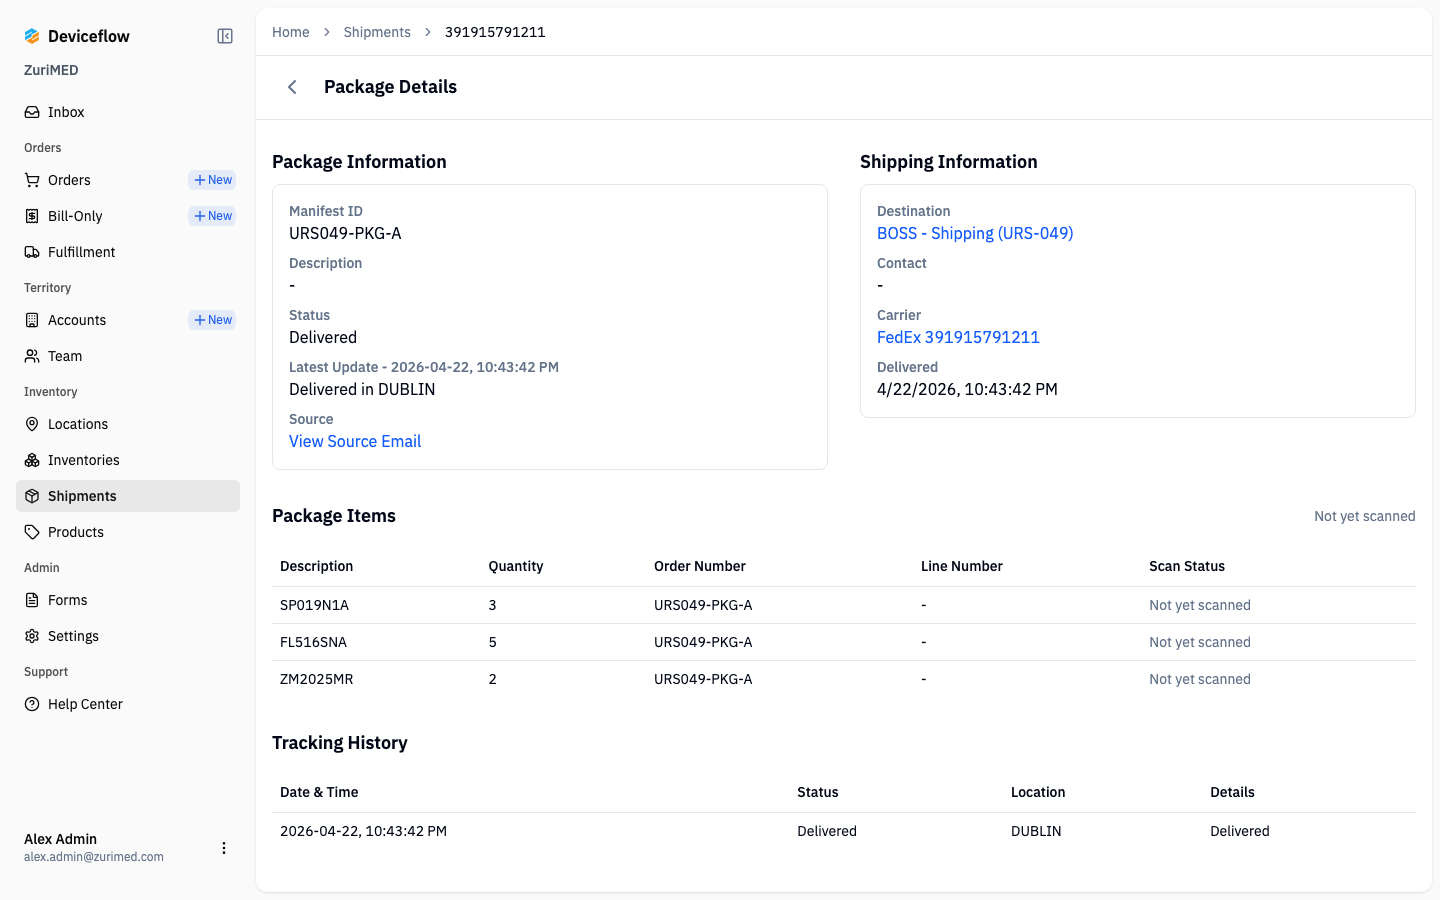
Task: Go back with the arrow beside Package Details
Action: [292, 87]
